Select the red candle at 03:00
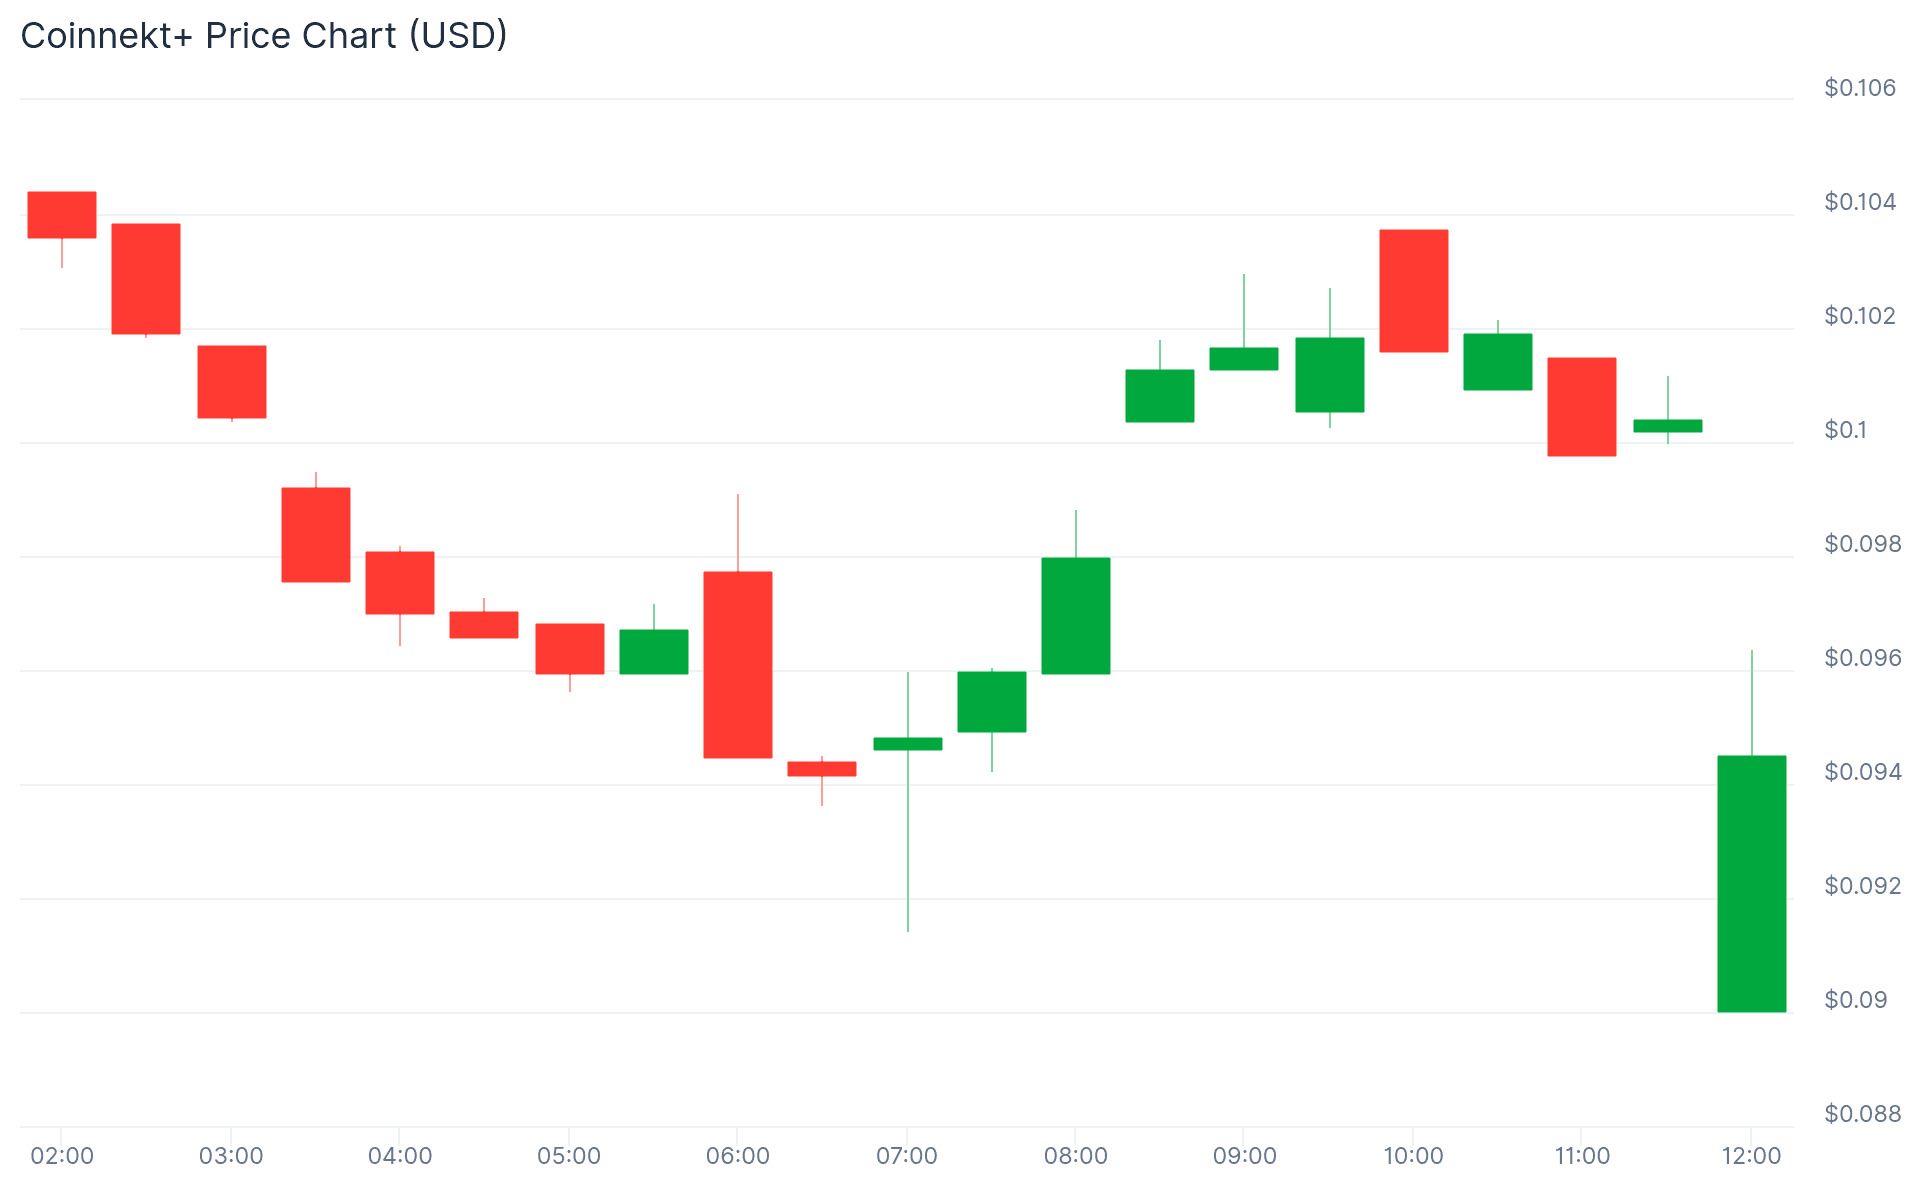 pos(232,382)
